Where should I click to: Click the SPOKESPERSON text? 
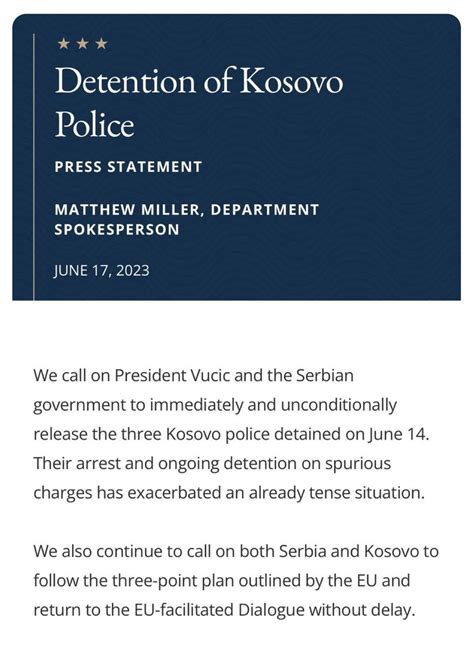click(x=117, y=229)
